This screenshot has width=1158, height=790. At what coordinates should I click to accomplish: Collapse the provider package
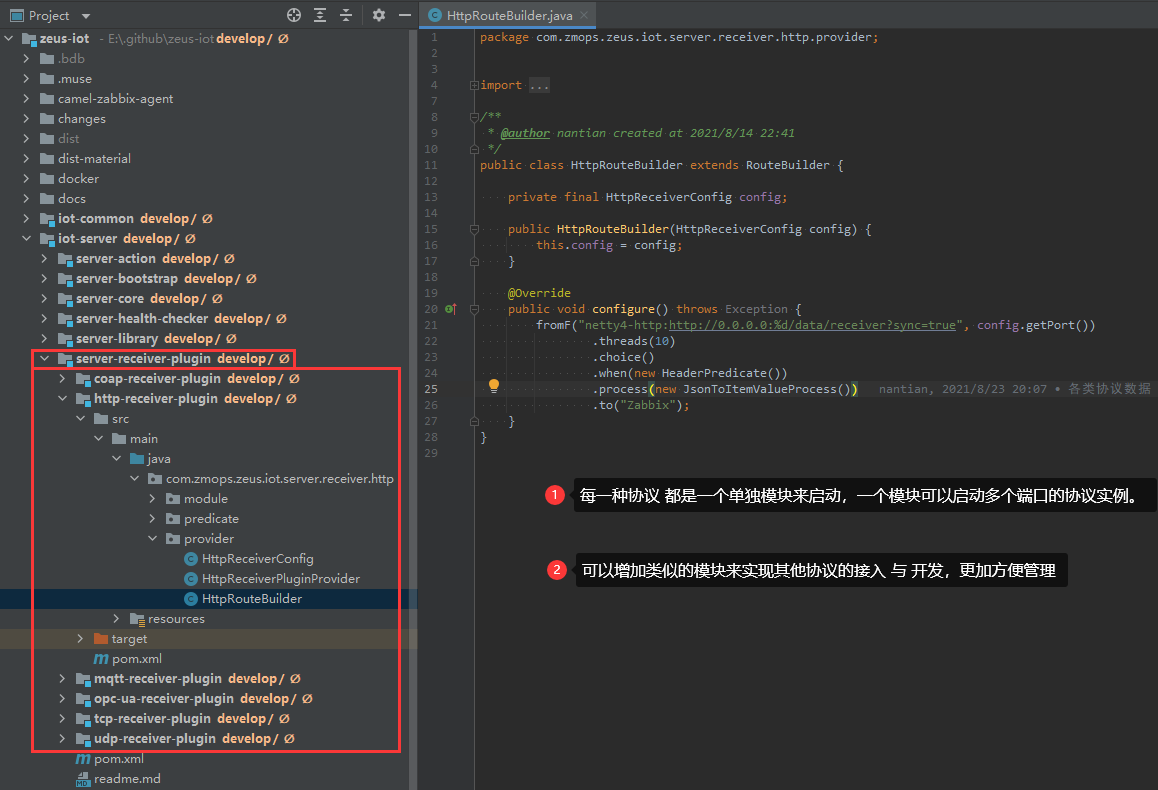[152, 538]
